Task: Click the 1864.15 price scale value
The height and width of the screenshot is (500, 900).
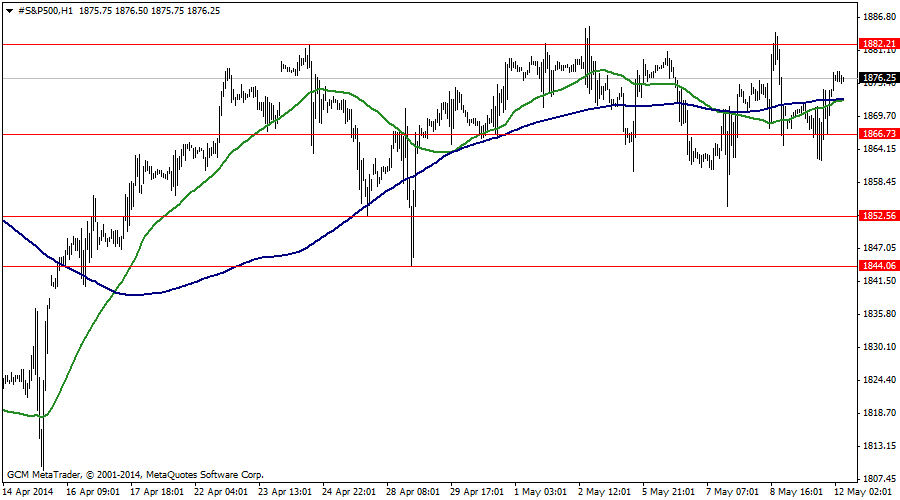Action: pos(879,149)
